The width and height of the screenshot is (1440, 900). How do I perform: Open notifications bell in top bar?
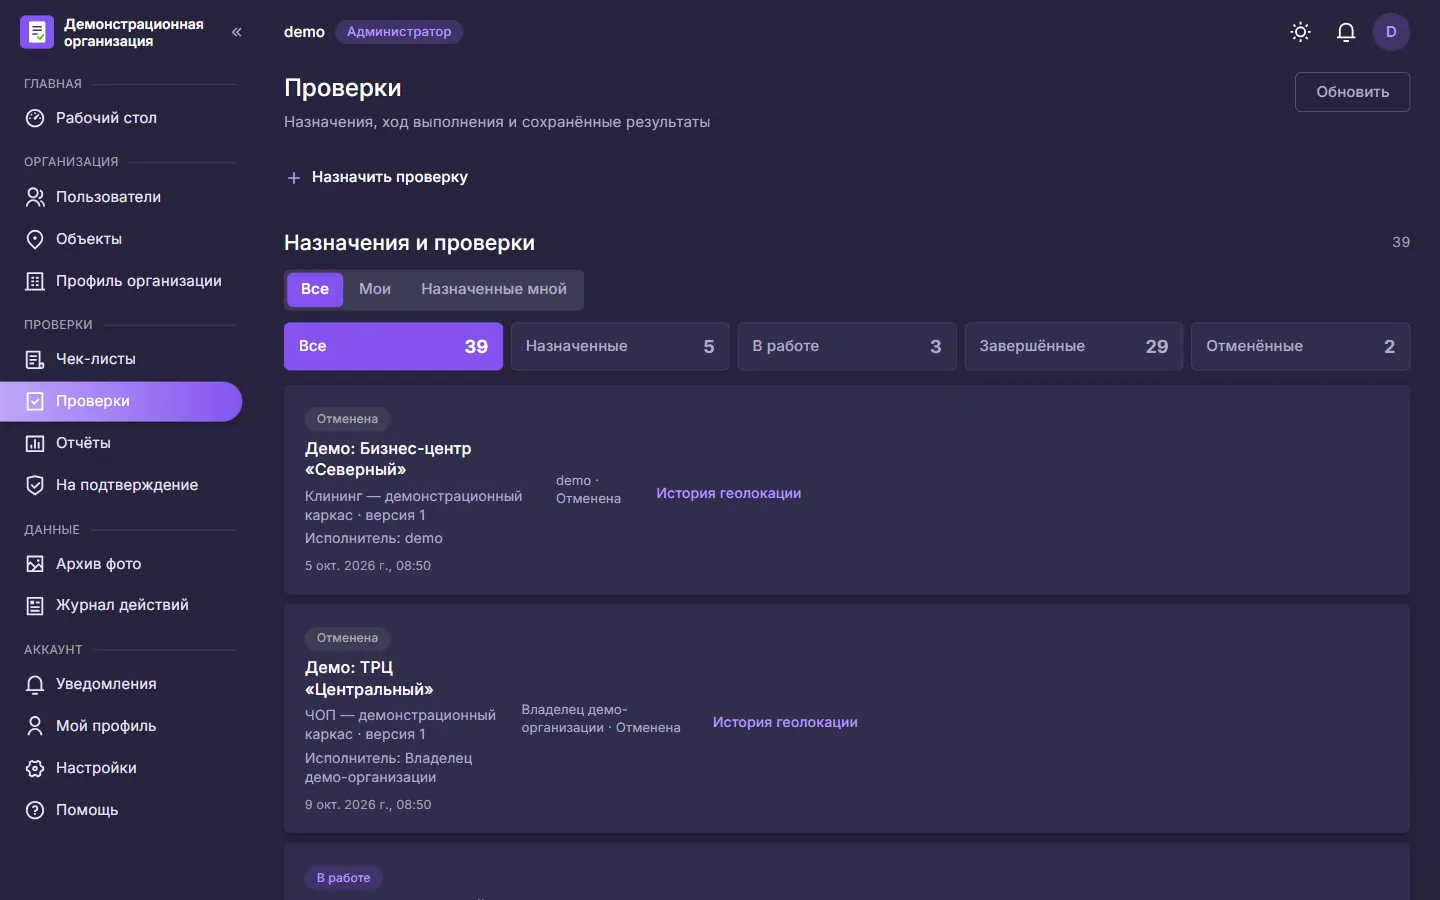(1346, 32)
